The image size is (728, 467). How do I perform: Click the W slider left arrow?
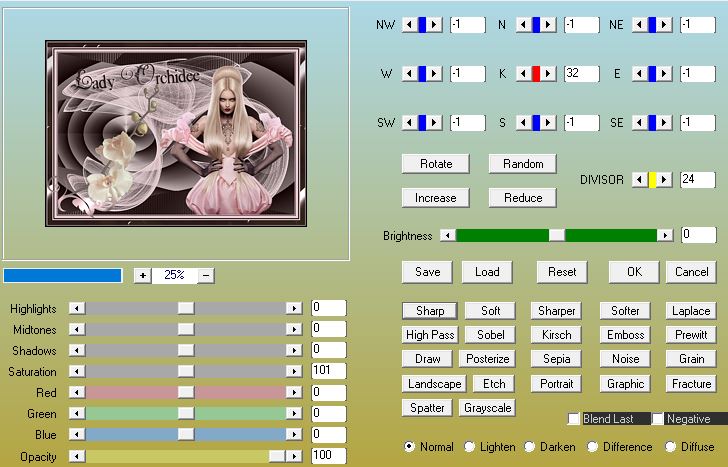409,73
